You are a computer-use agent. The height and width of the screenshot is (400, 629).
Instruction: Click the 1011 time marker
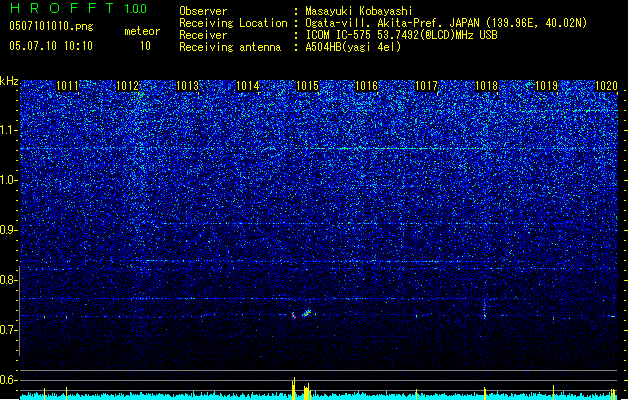click(67, 86)
